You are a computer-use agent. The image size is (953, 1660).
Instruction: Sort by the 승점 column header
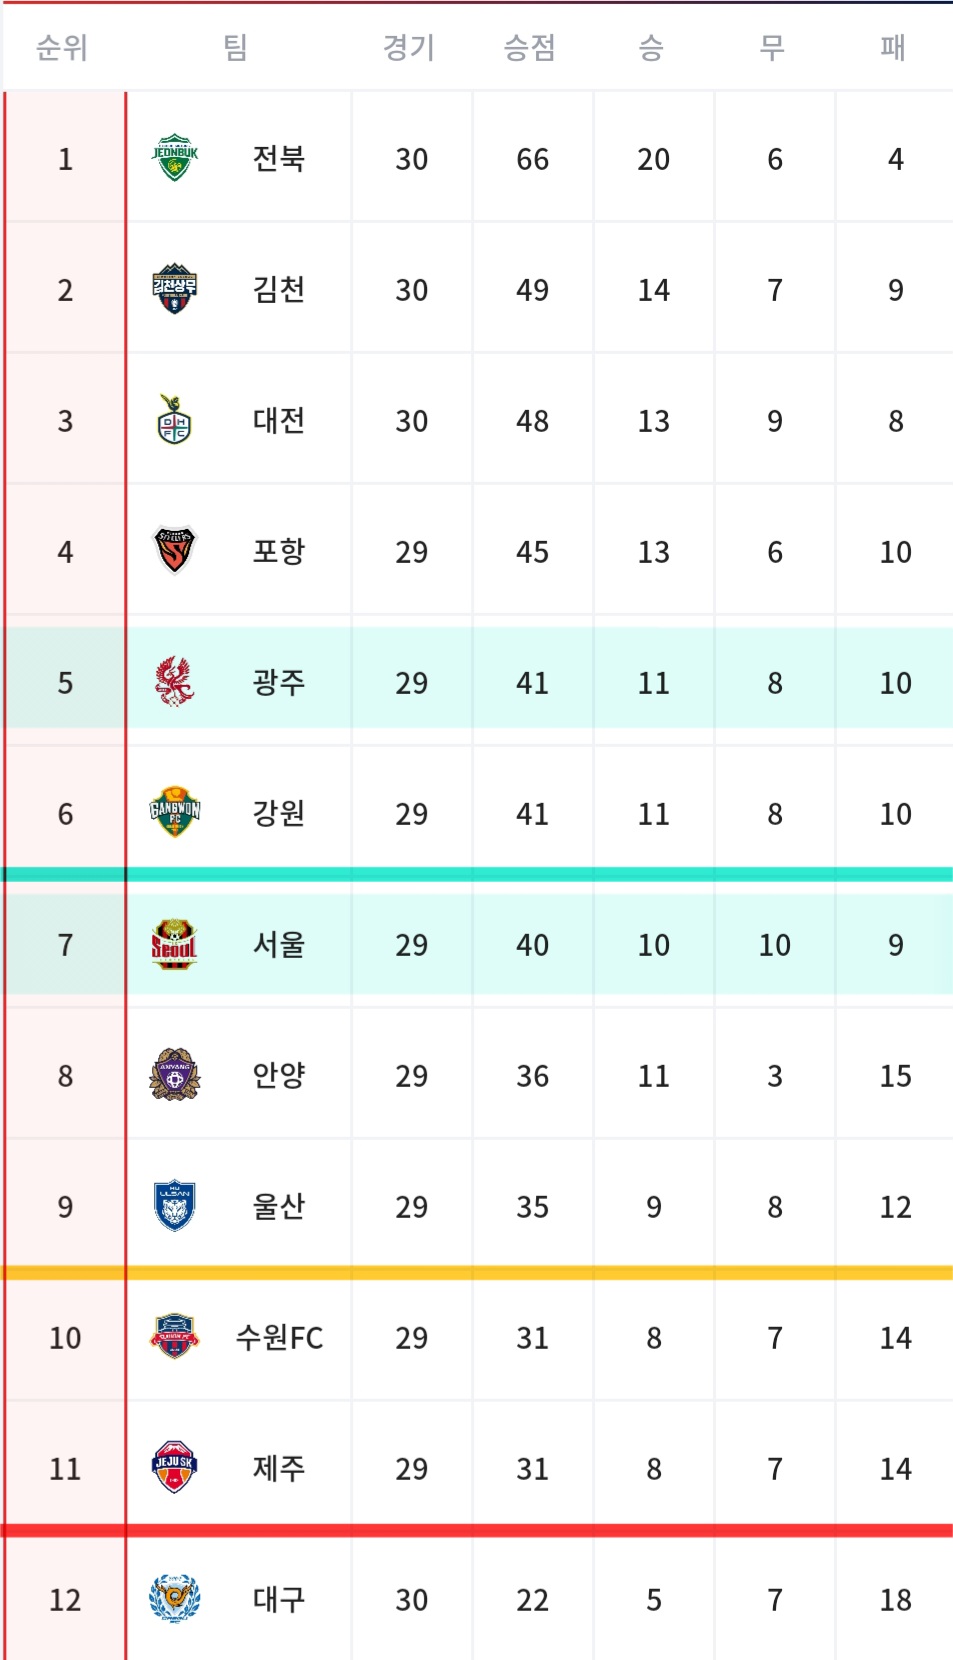pyautogui.click(x=530, y=47)
